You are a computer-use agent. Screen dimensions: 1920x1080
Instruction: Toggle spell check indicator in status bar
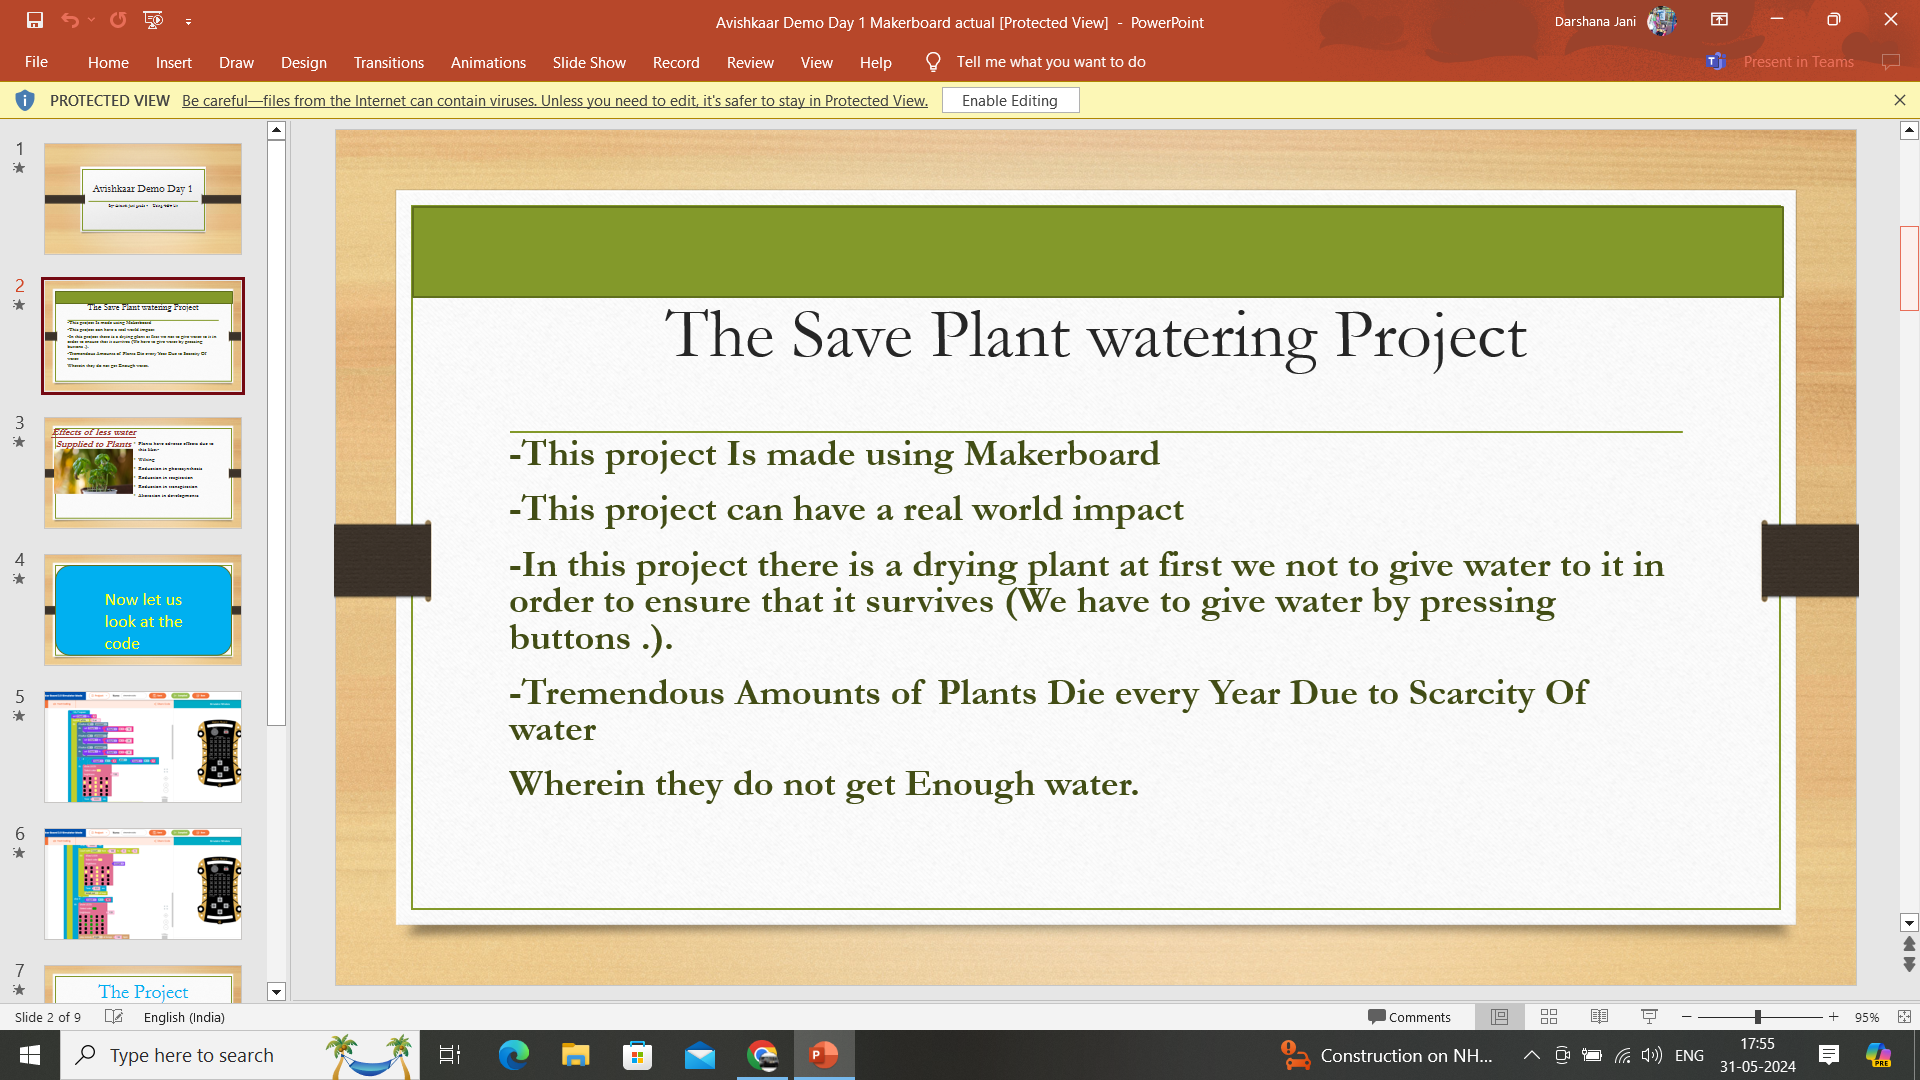point(114,1017)
